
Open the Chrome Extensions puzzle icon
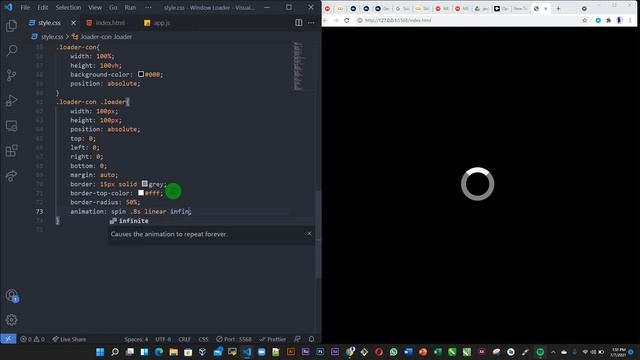point(608,20)
